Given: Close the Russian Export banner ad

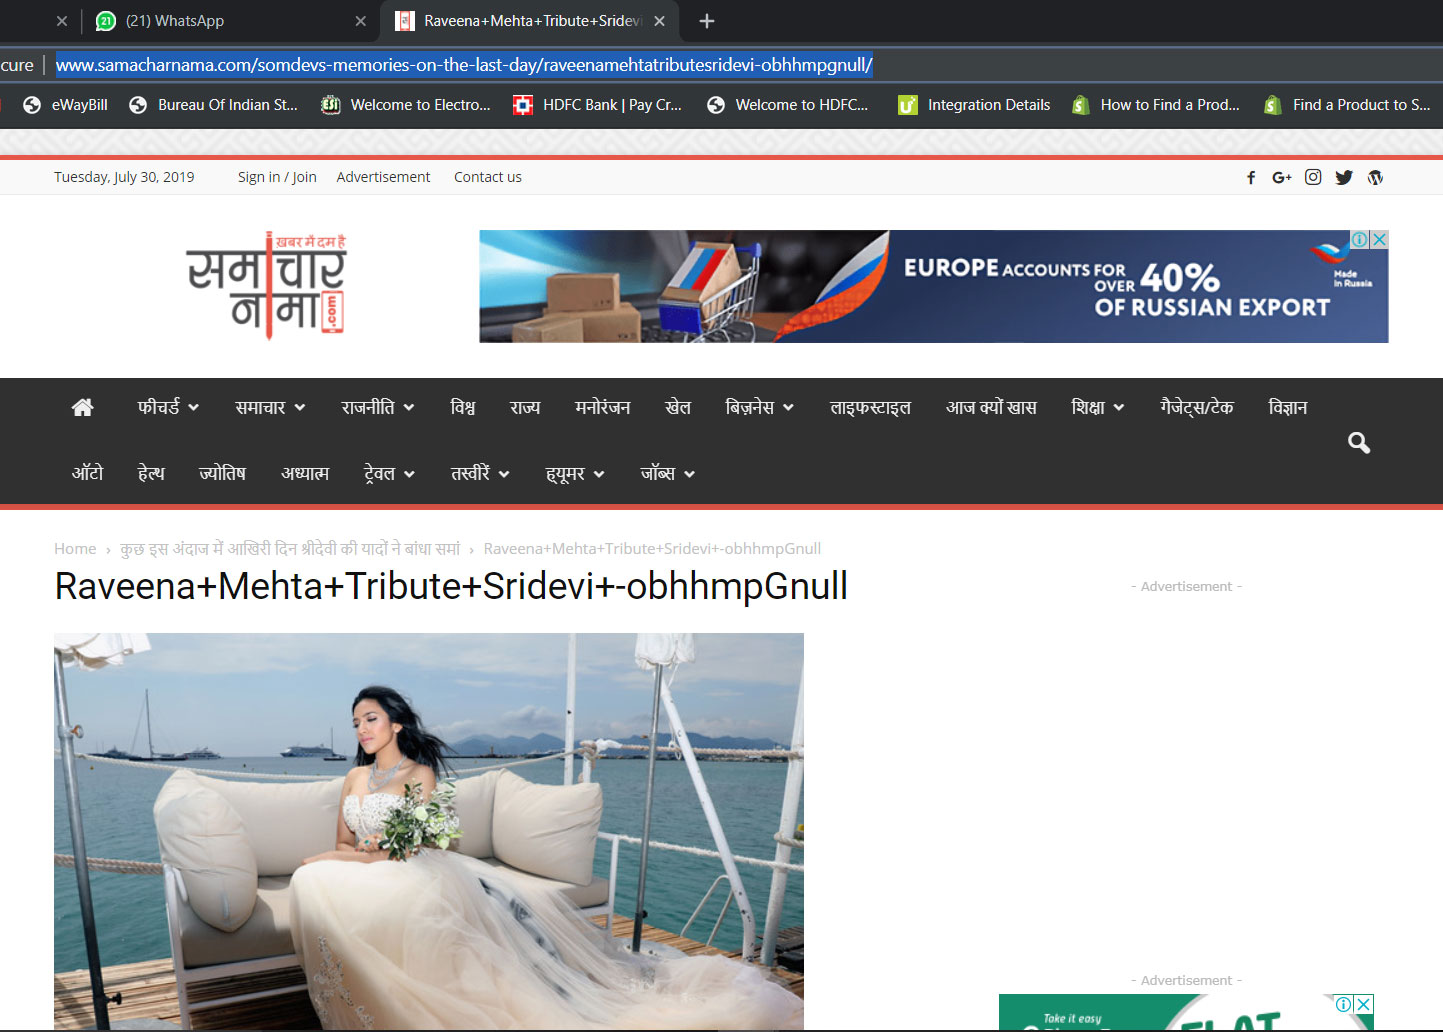Looking at the screenshot, I should tap(1379, 240).
